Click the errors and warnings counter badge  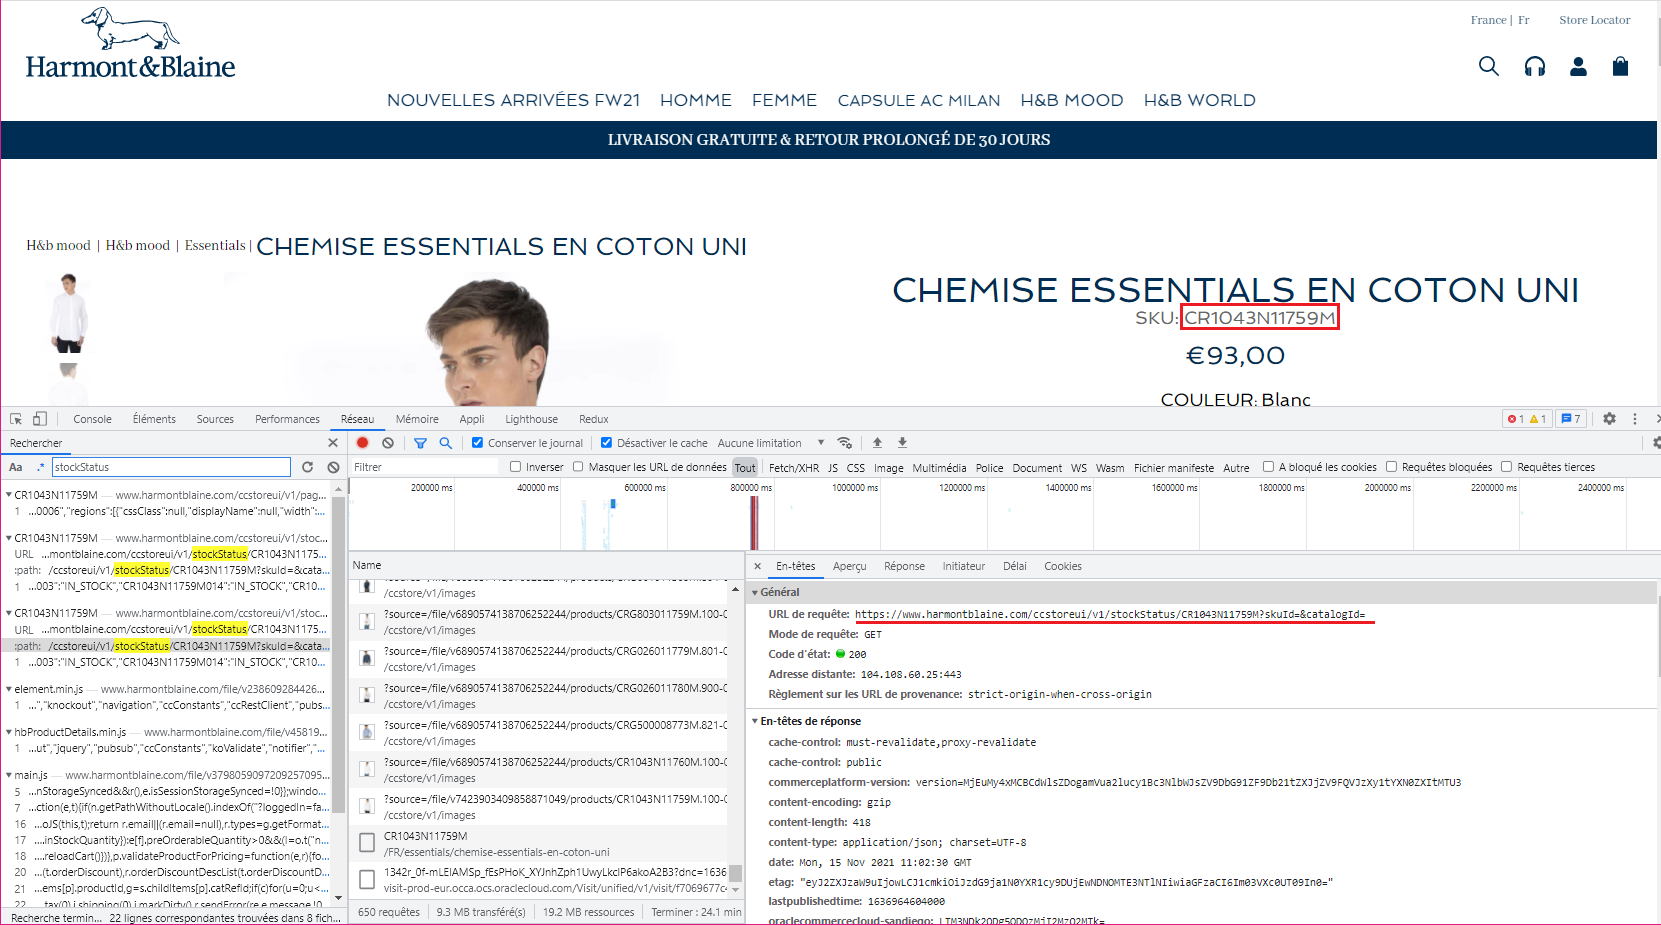pos(1527,419)
